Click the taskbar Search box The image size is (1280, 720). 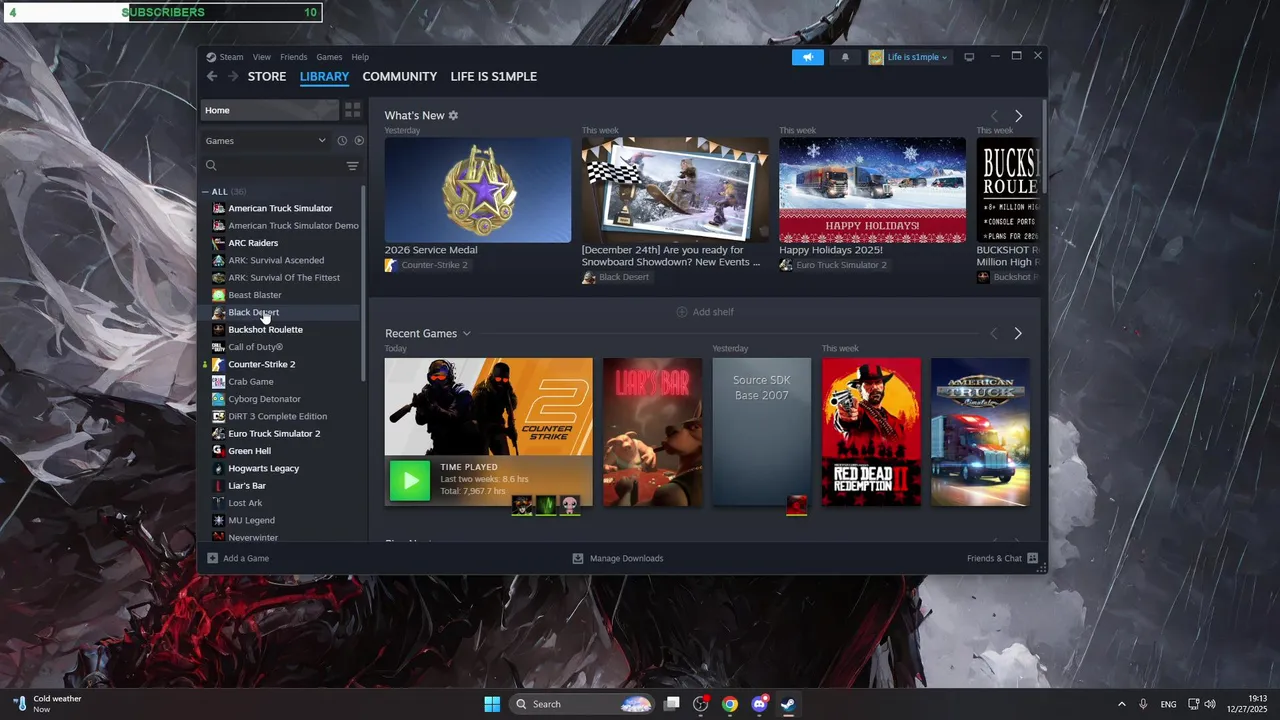coord(582,704)
